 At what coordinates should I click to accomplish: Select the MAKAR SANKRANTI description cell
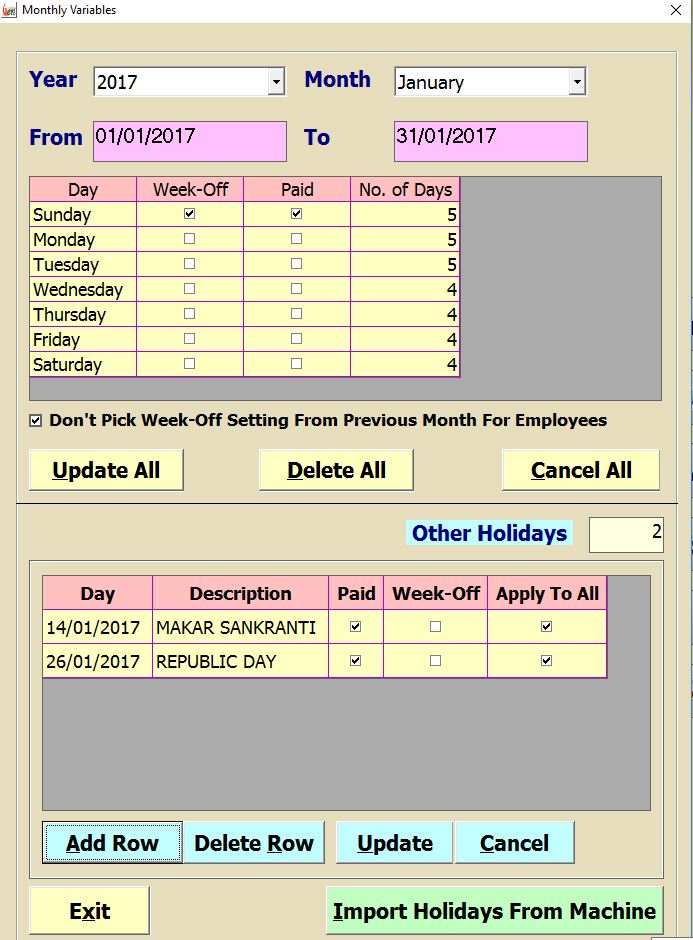(x=240, y=627)
